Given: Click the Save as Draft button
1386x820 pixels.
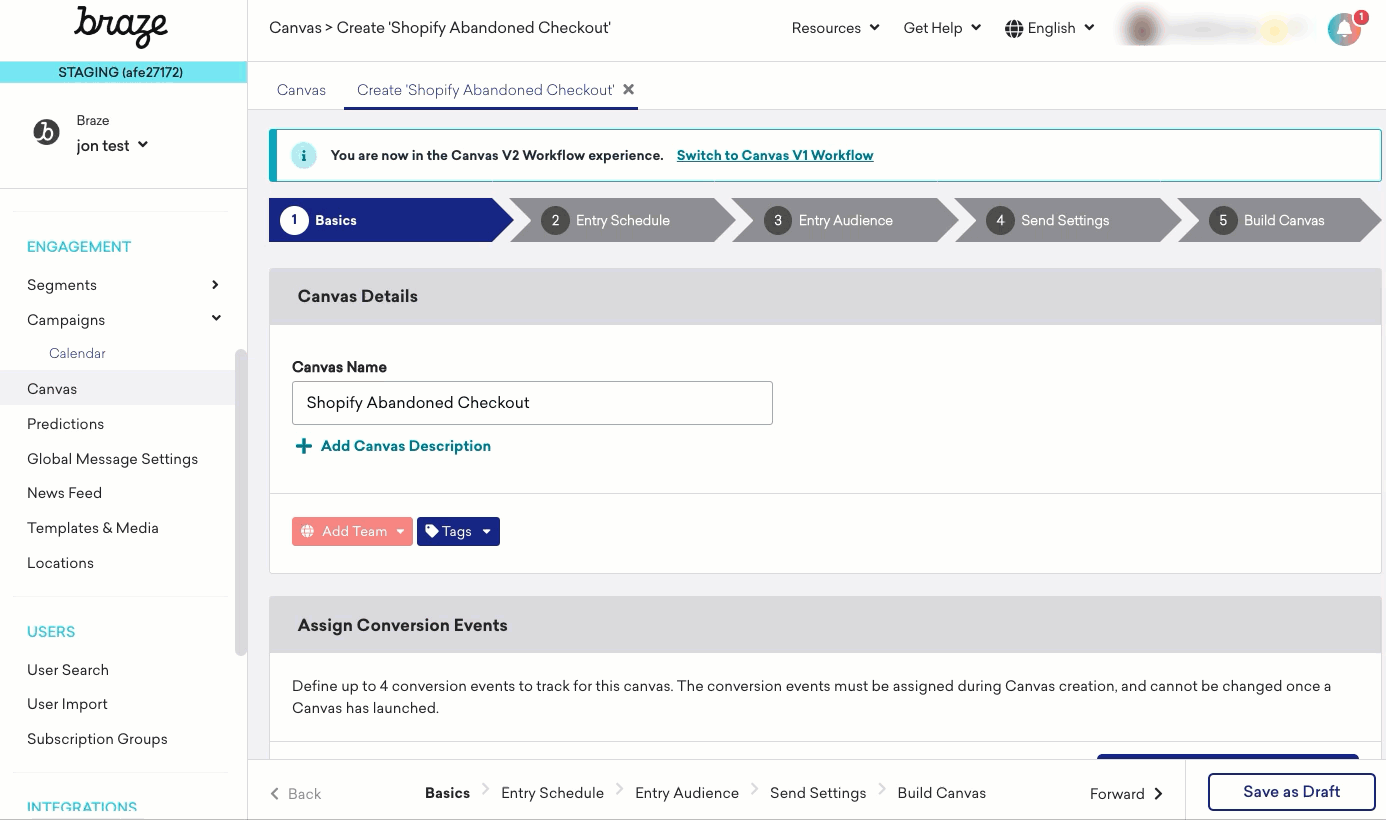Looking at the screenshot, I should 1291,792.
